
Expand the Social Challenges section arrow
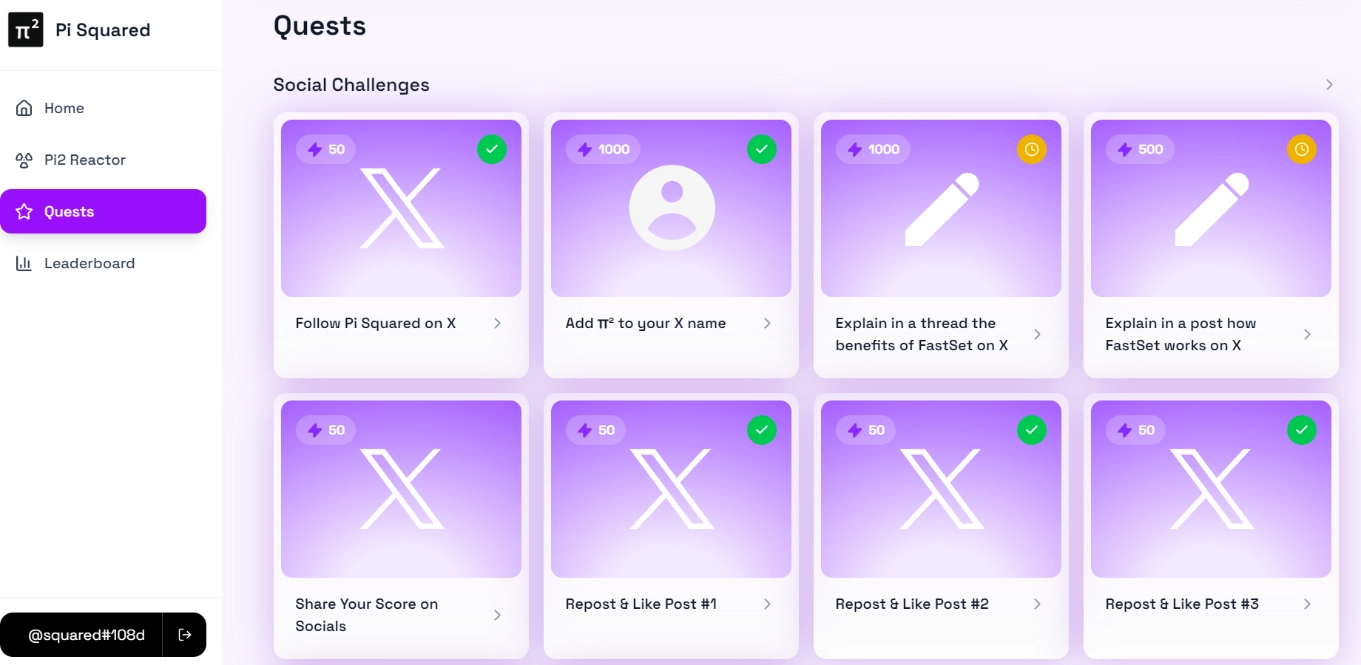click(1329, 85)
